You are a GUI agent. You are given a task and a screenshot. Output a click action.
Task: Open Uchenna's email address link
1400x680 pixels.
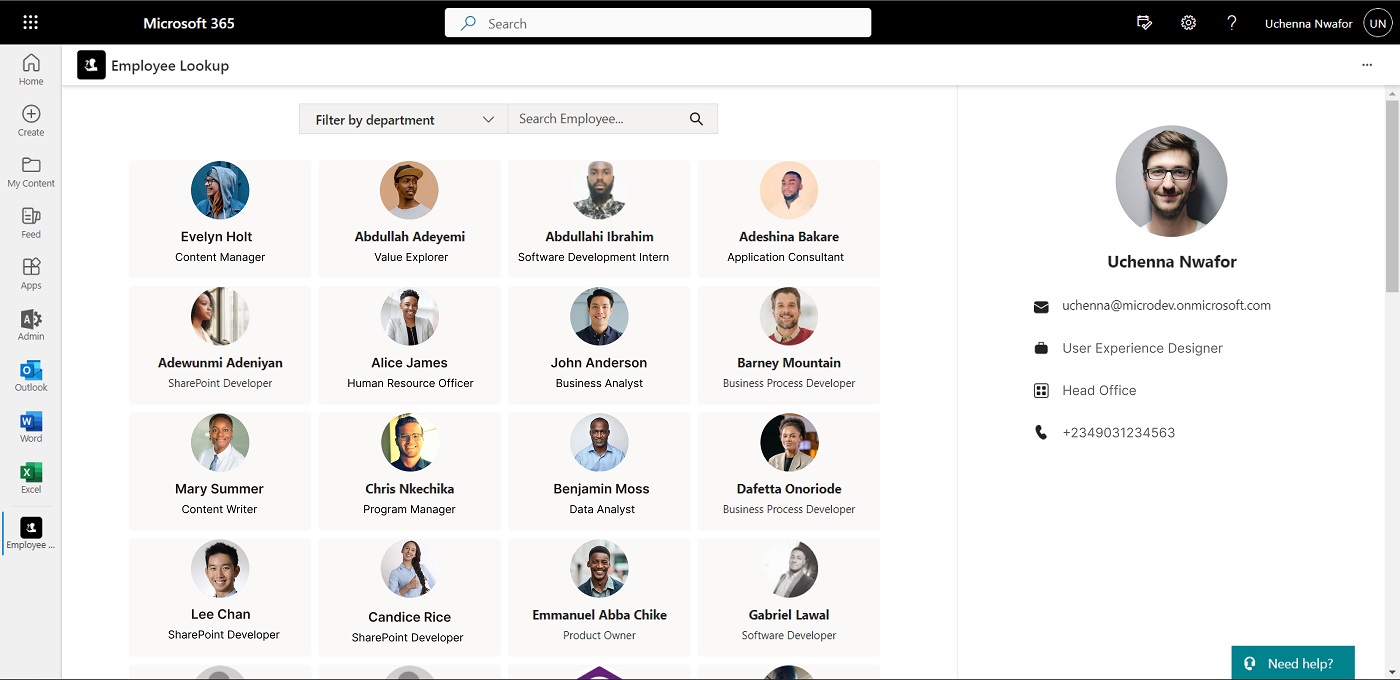pyautogui.click(x=1166, y=305)
